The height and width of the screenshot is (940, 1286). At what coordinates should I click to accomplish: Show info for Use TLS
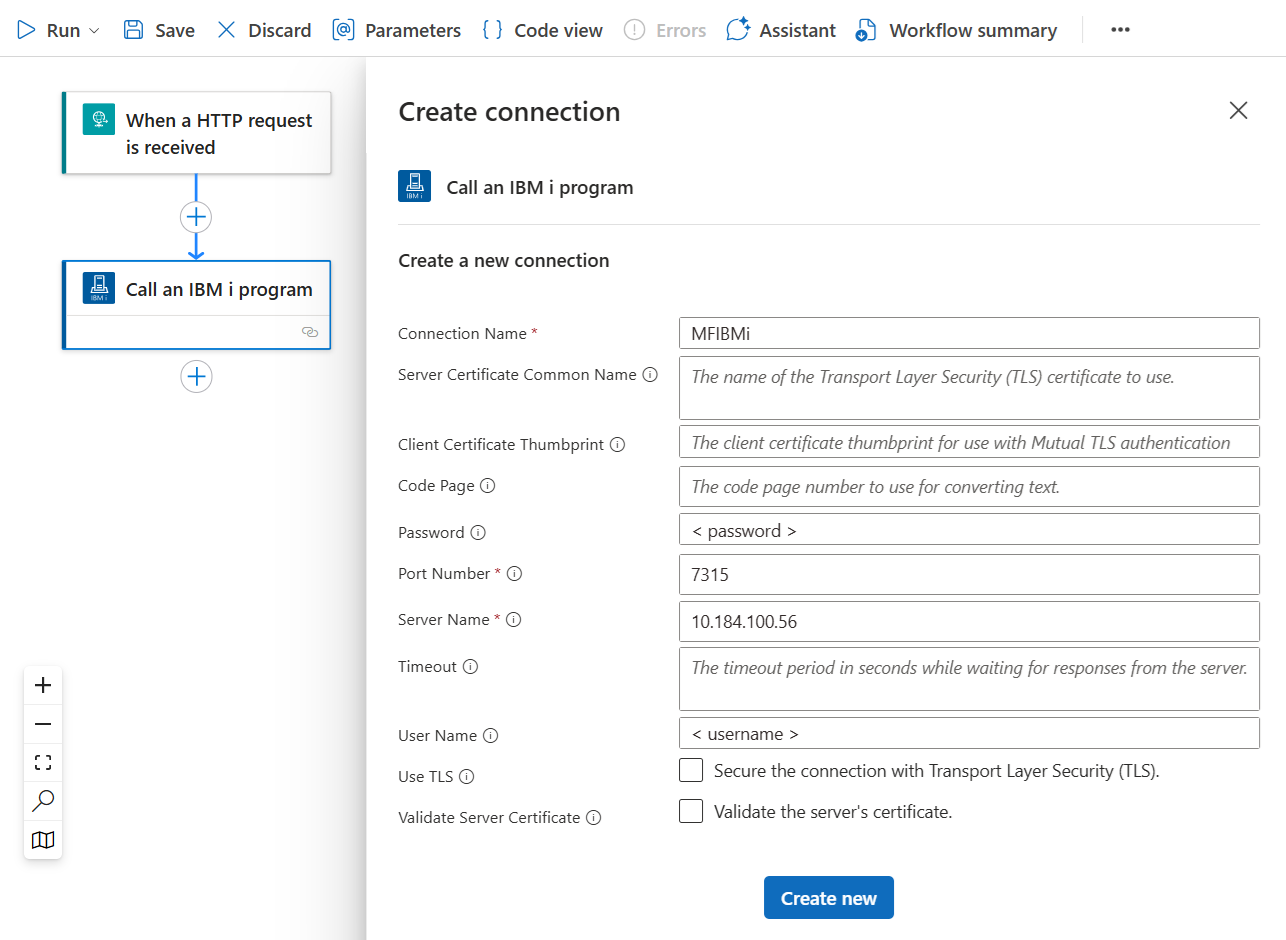[466, 777]
